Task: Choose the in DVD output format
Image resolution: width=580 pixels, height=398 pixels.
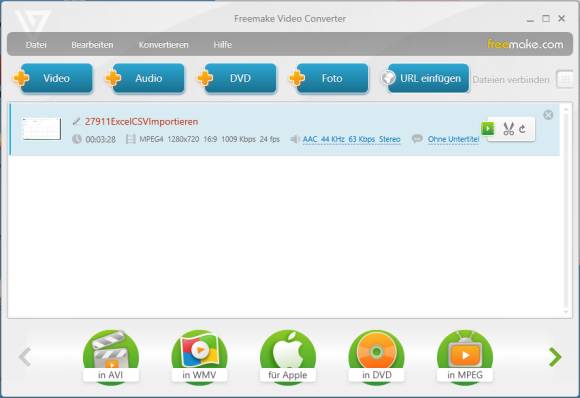Action: click(377, 357)
